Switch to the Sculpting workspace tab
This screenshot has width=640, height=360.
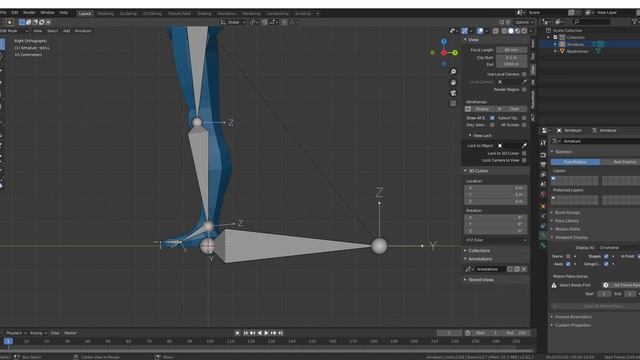coord(128,13)
